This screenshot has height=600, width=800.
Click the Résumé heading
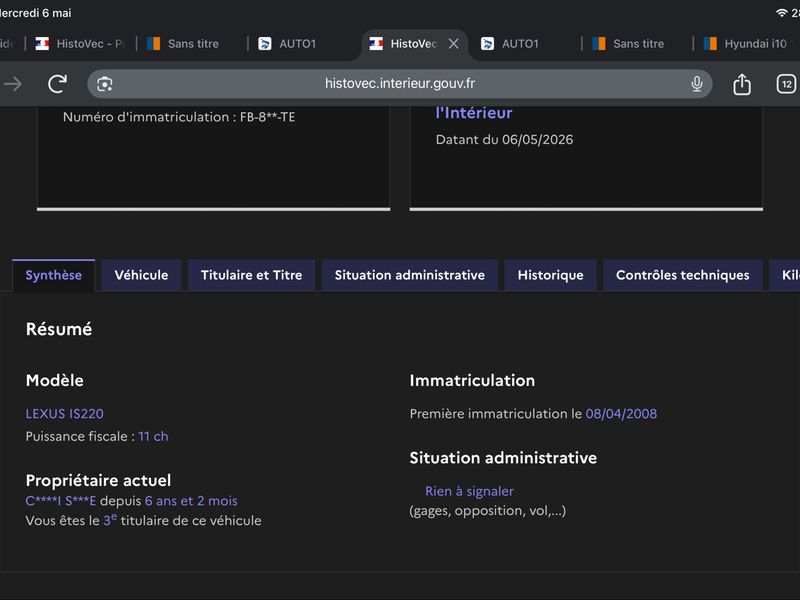click(x=59, y=329)
